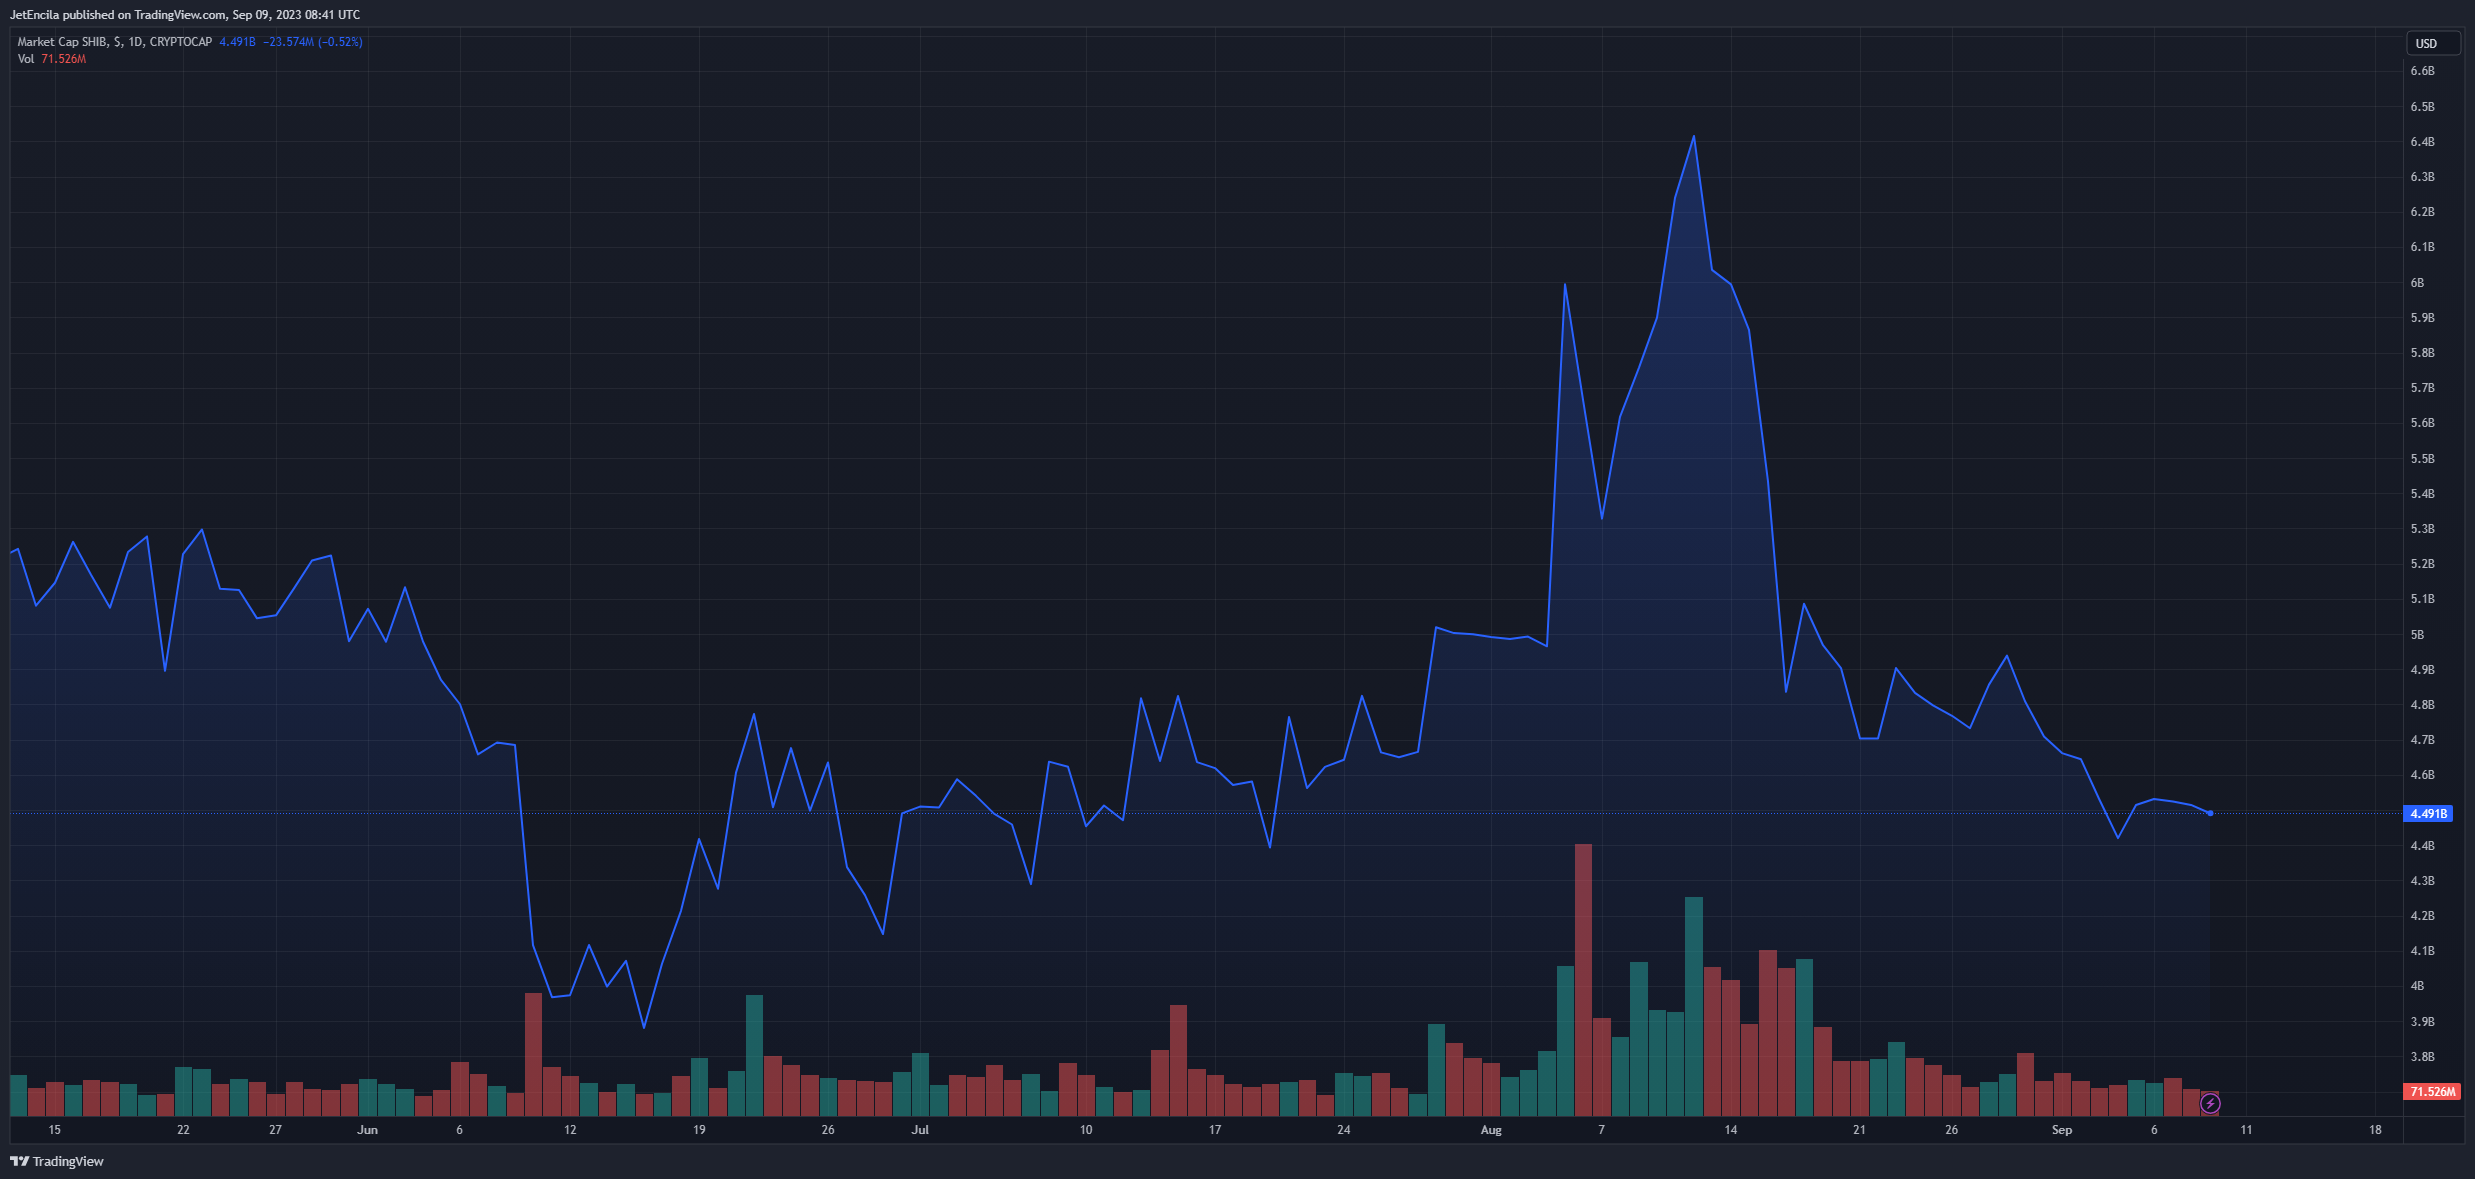
Task: Click the purple lightning bolt event icon
Action: pyautogui.click(x=2210, y=1103)
